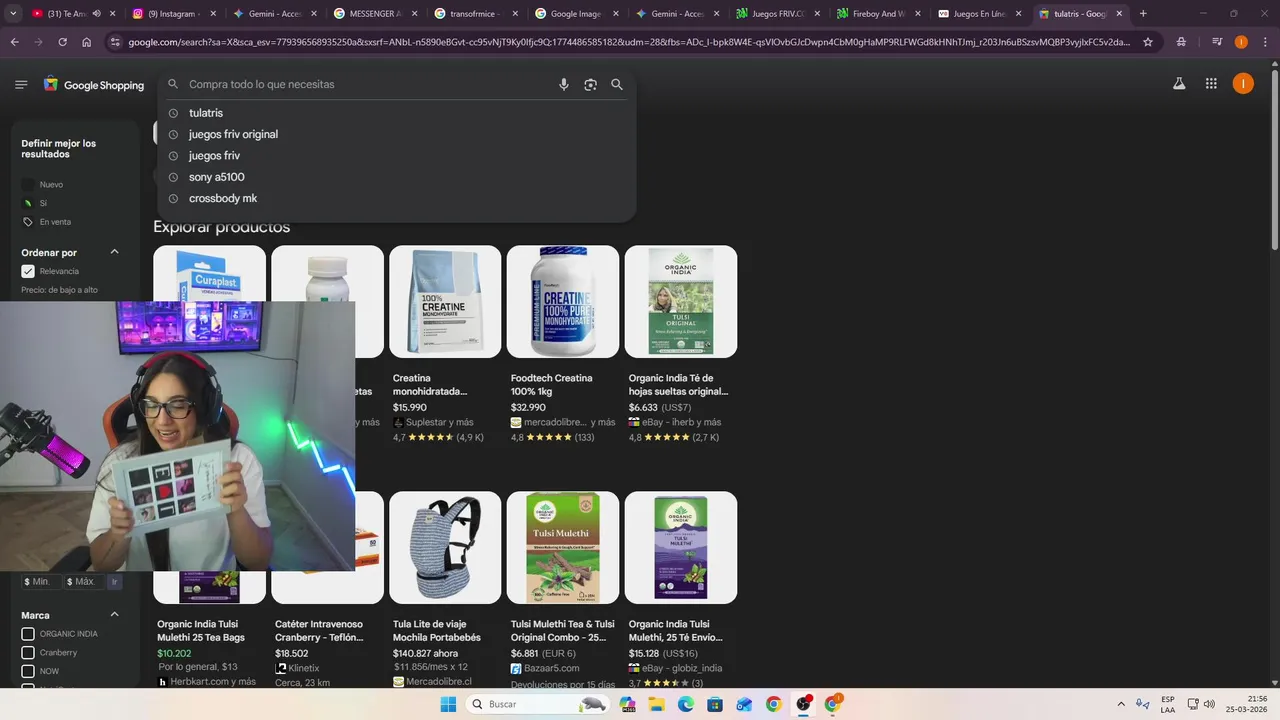This screenshot has height=720, width=1280.
Task: Open the tab search dropdown arrow
Action: click(x=13, y=14)
